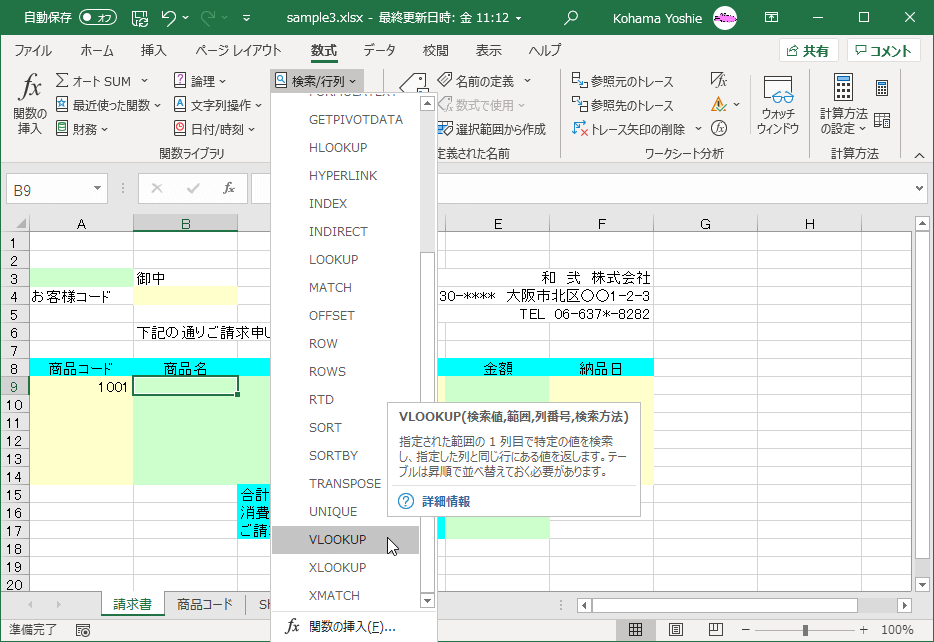The image size is (934, 642).
Task: Click the Search magnifier in the title bar
Action: click(570, 16)
